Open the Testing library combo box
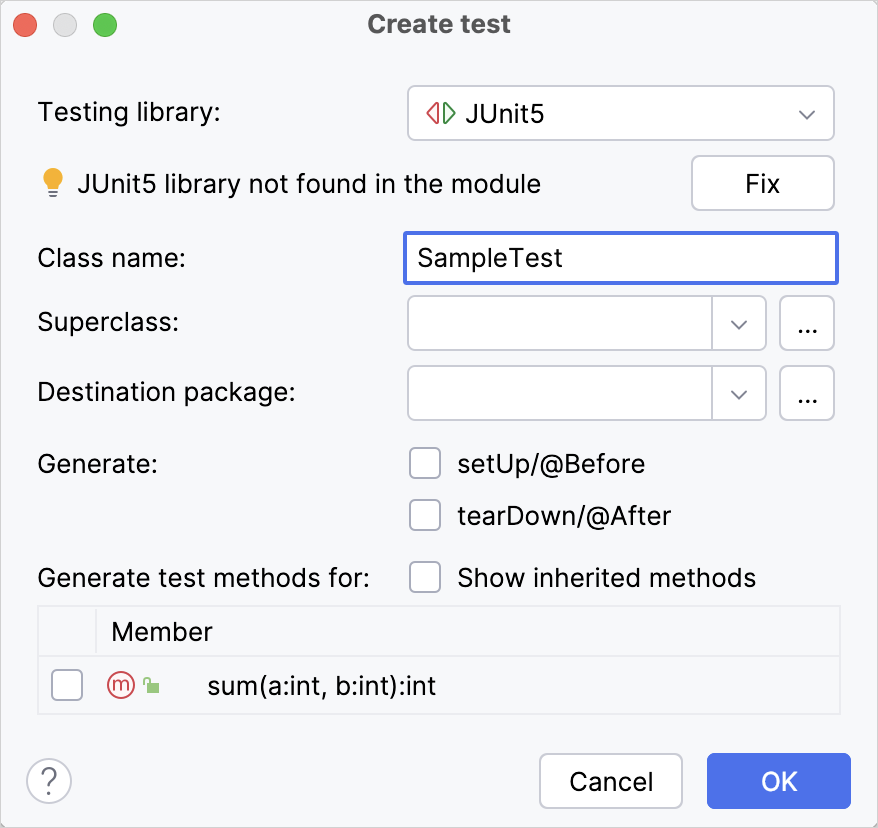The width and height of the screenshot is (878, 828). click(620, 113)
